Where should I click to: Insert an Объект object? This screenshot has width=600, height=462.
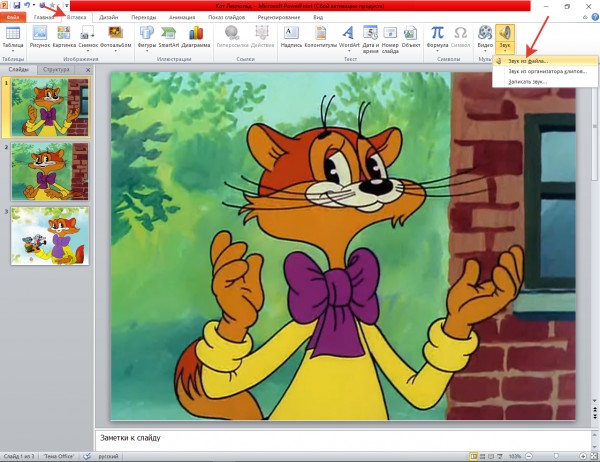(411, 37)
